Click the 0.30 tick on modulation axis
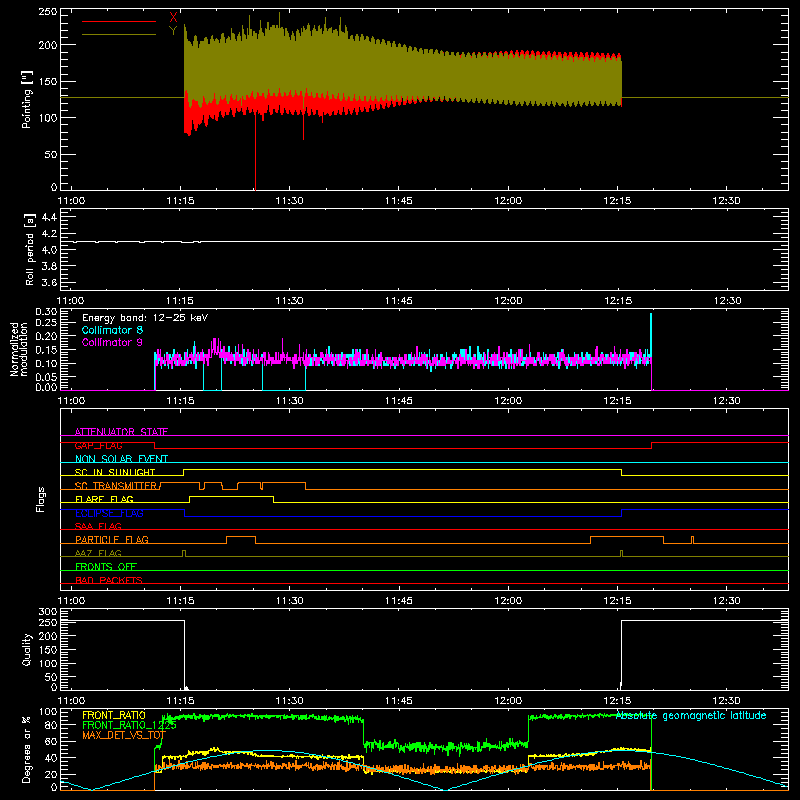This screenshot has width=800, height=800. [46, 312]
